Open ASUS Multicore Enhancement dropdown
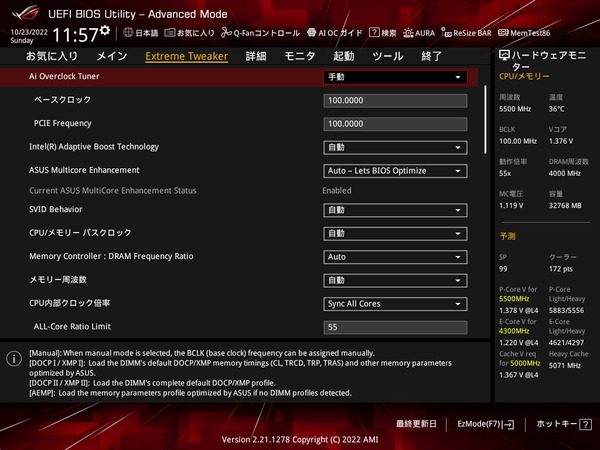The width and height of the screenshot is (600, 450). click(395, 171)
